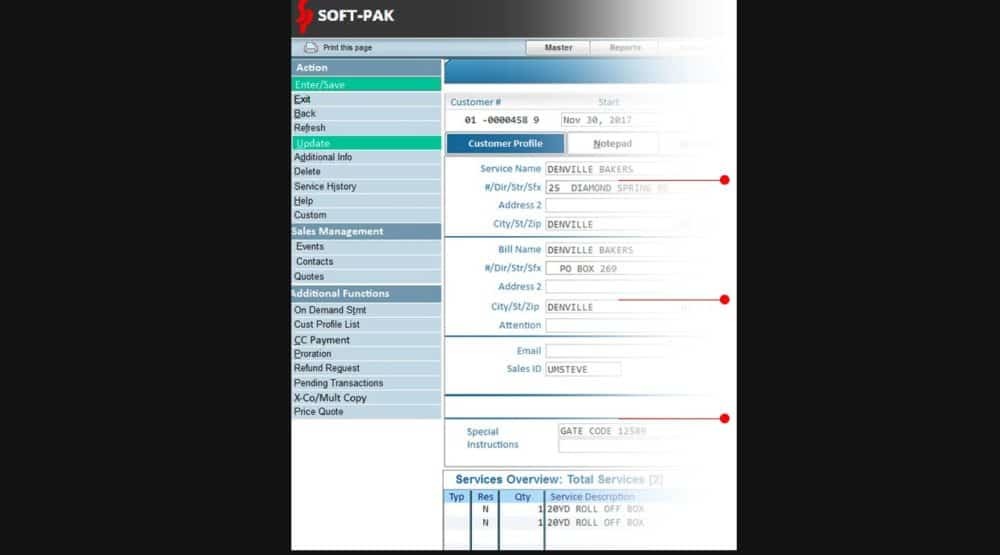
Task: Choose Update from the Action list
Action: pyautogui.click(x=313, y=143)
